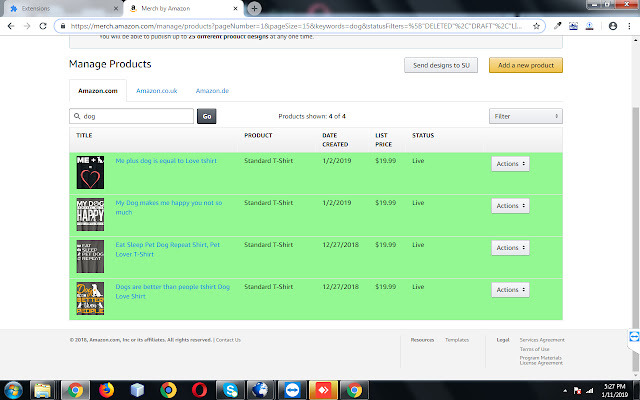Close the Merch by Amazon tab

click(235, 8)
